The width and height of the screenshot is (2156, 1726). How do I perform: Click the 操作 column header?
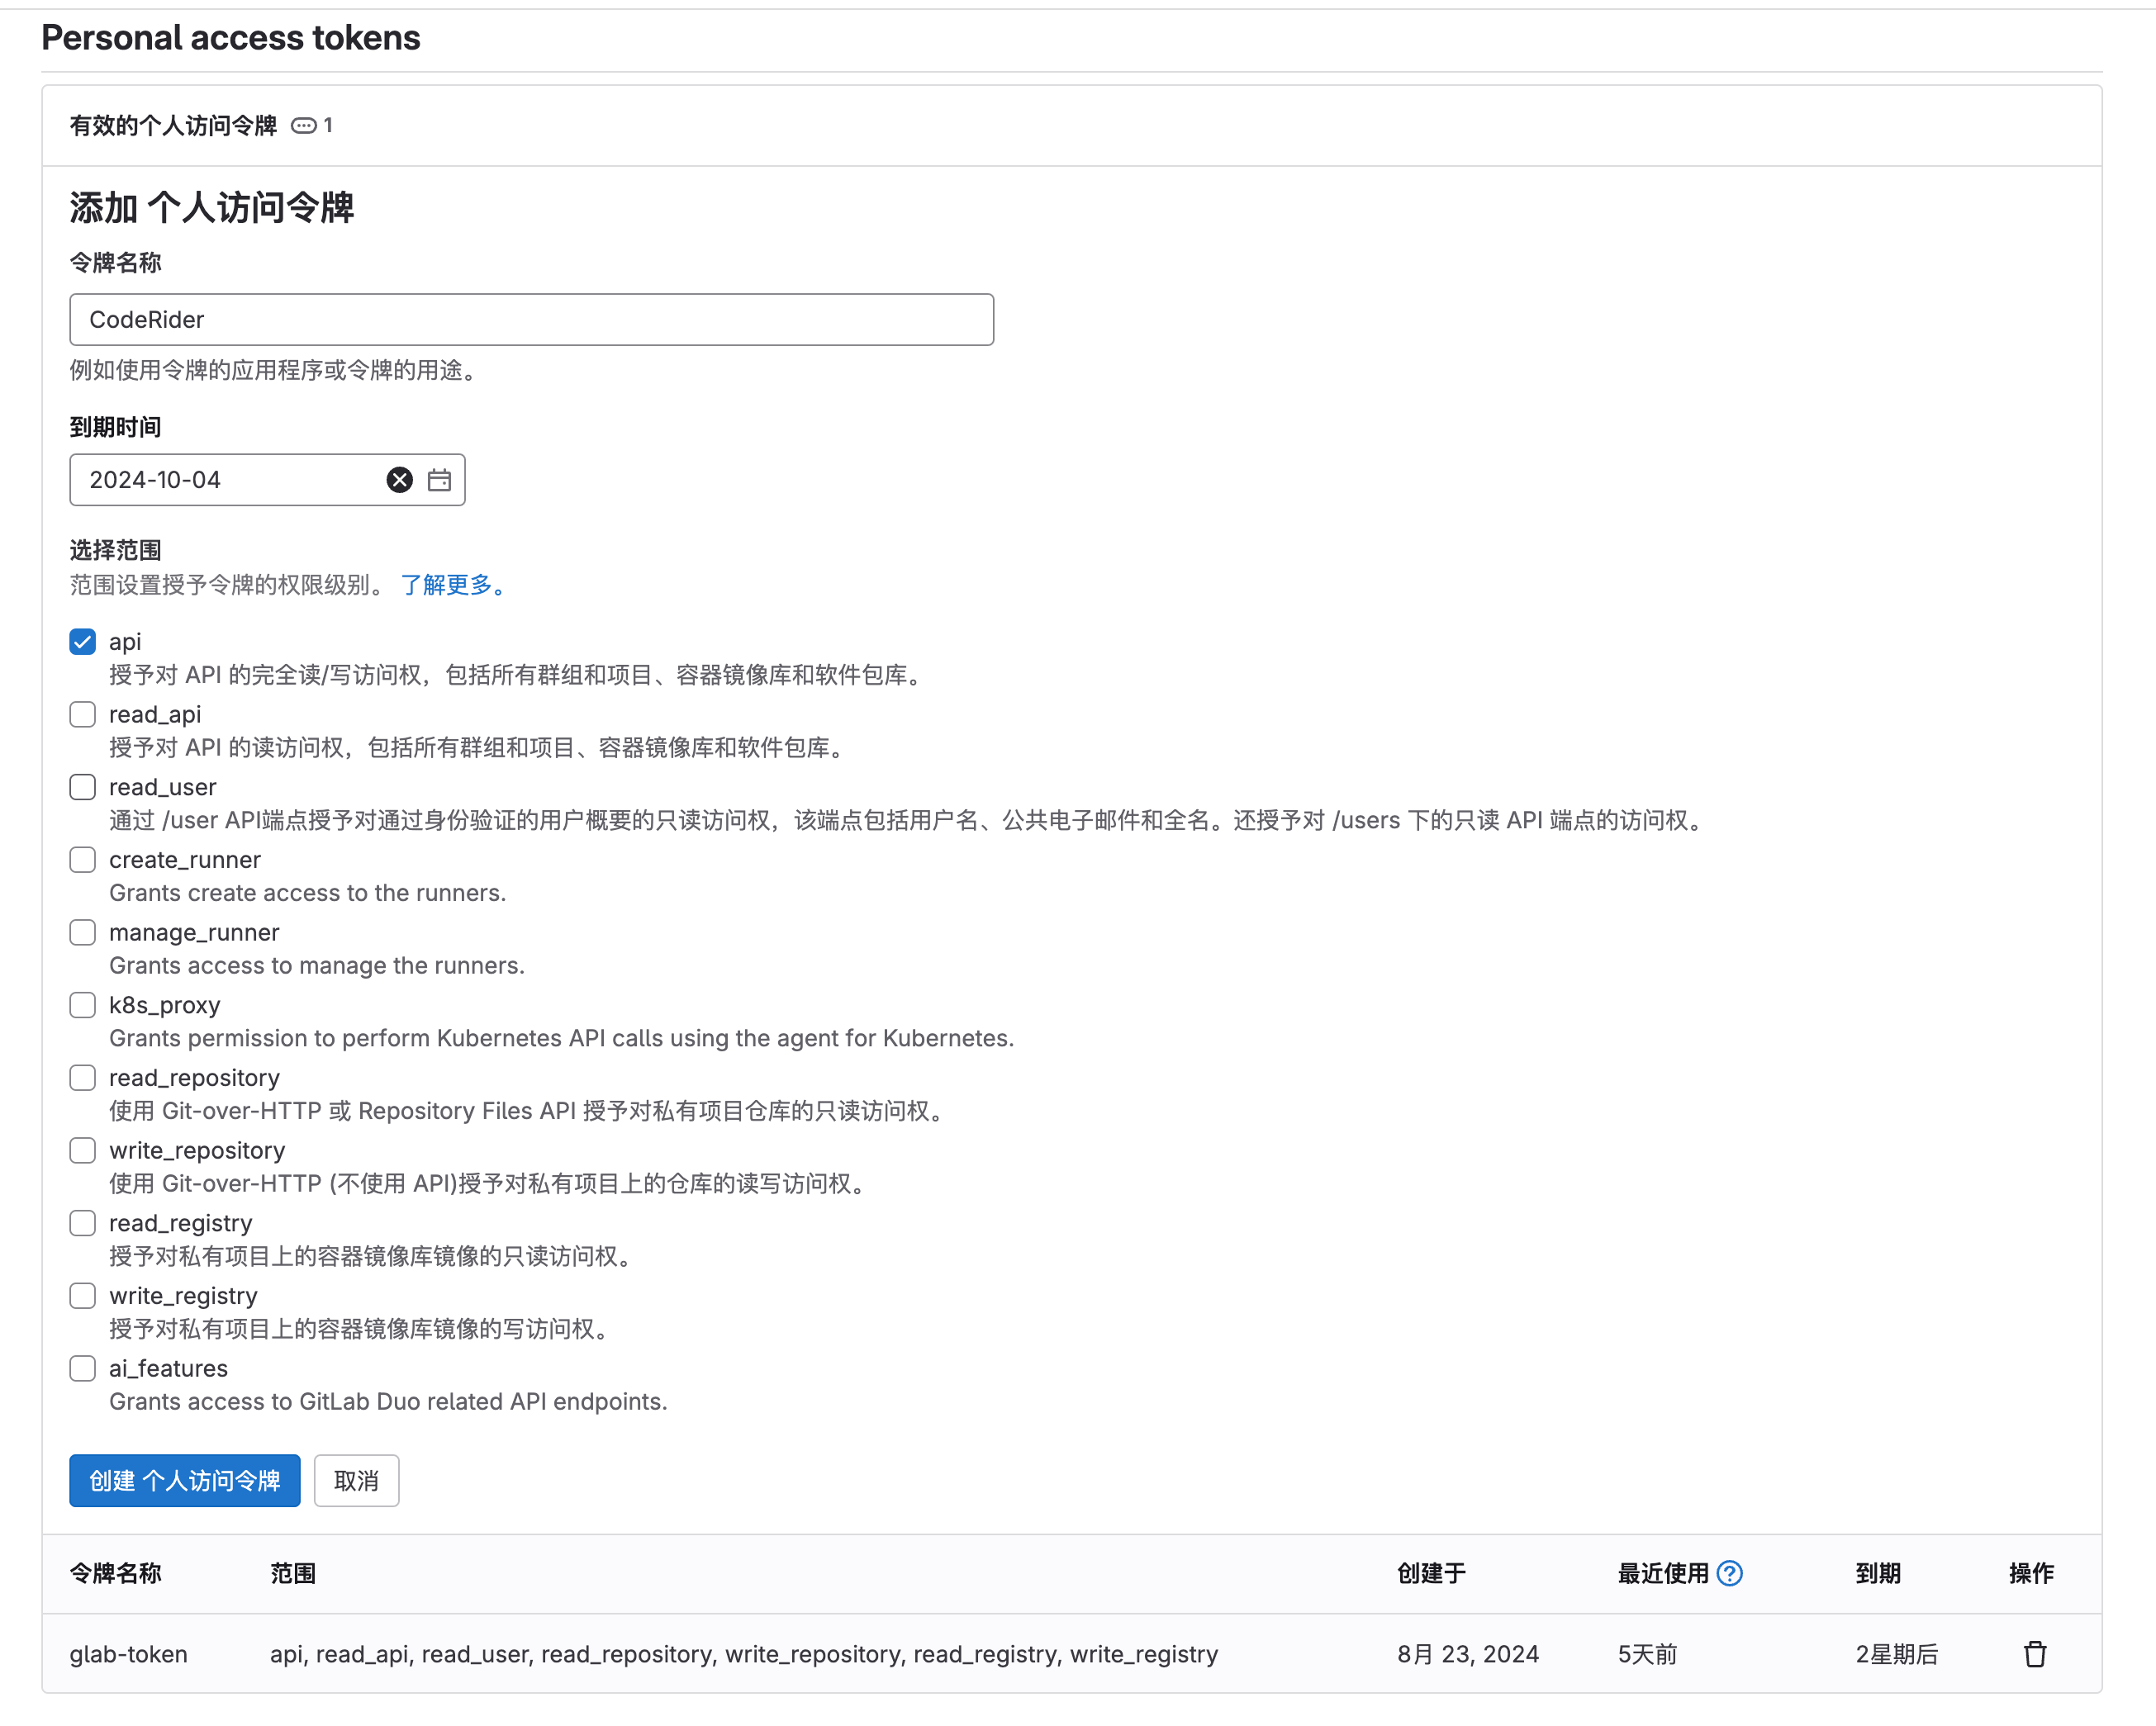tap(2031, 1573)
